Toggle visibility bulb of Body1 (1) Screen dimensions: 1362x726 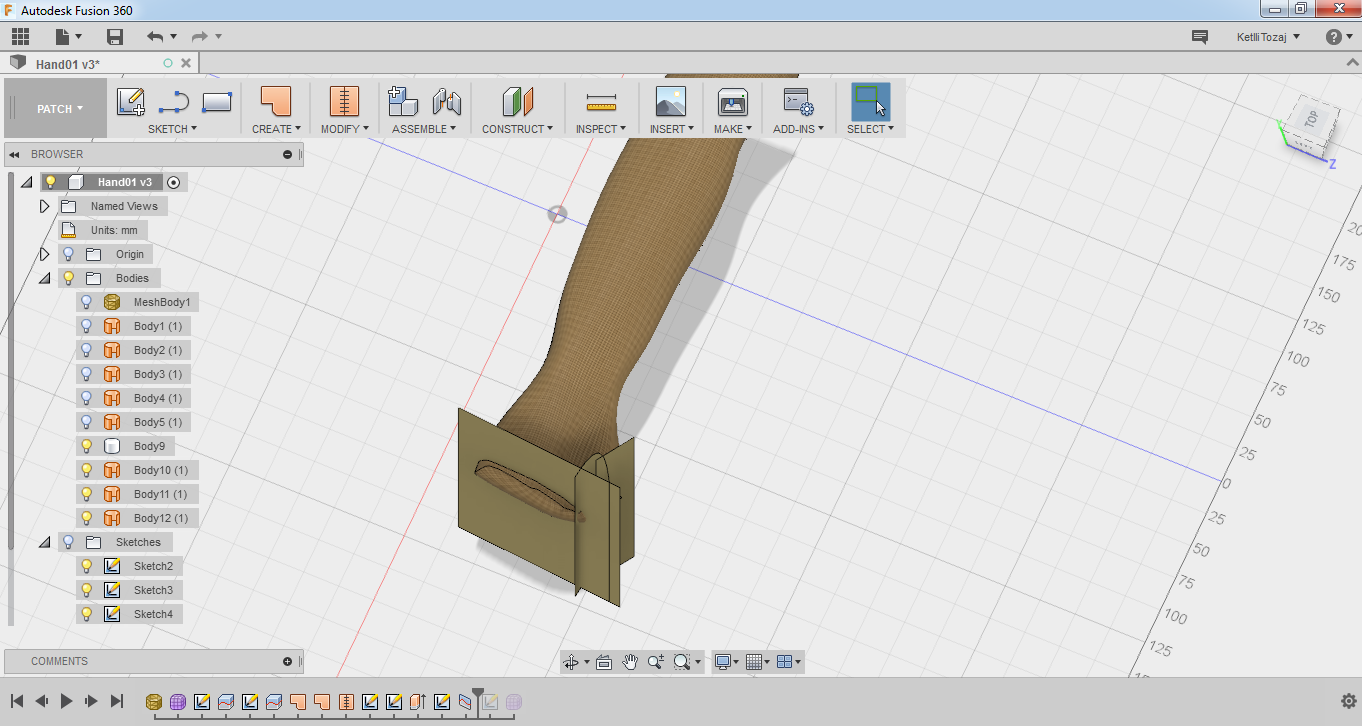(87, 326)
